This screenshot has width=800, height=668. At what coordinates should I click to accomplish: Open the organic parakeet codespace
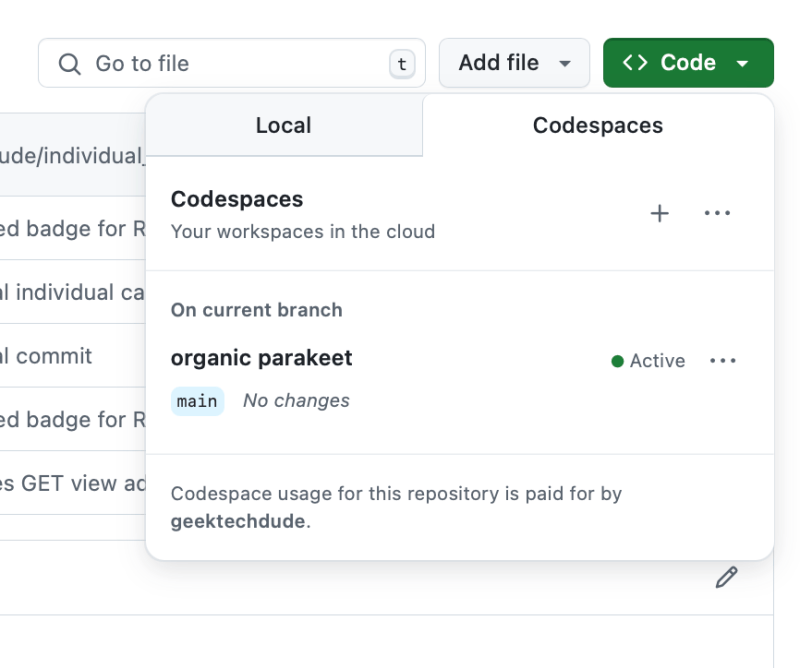(x=261, y=358)
